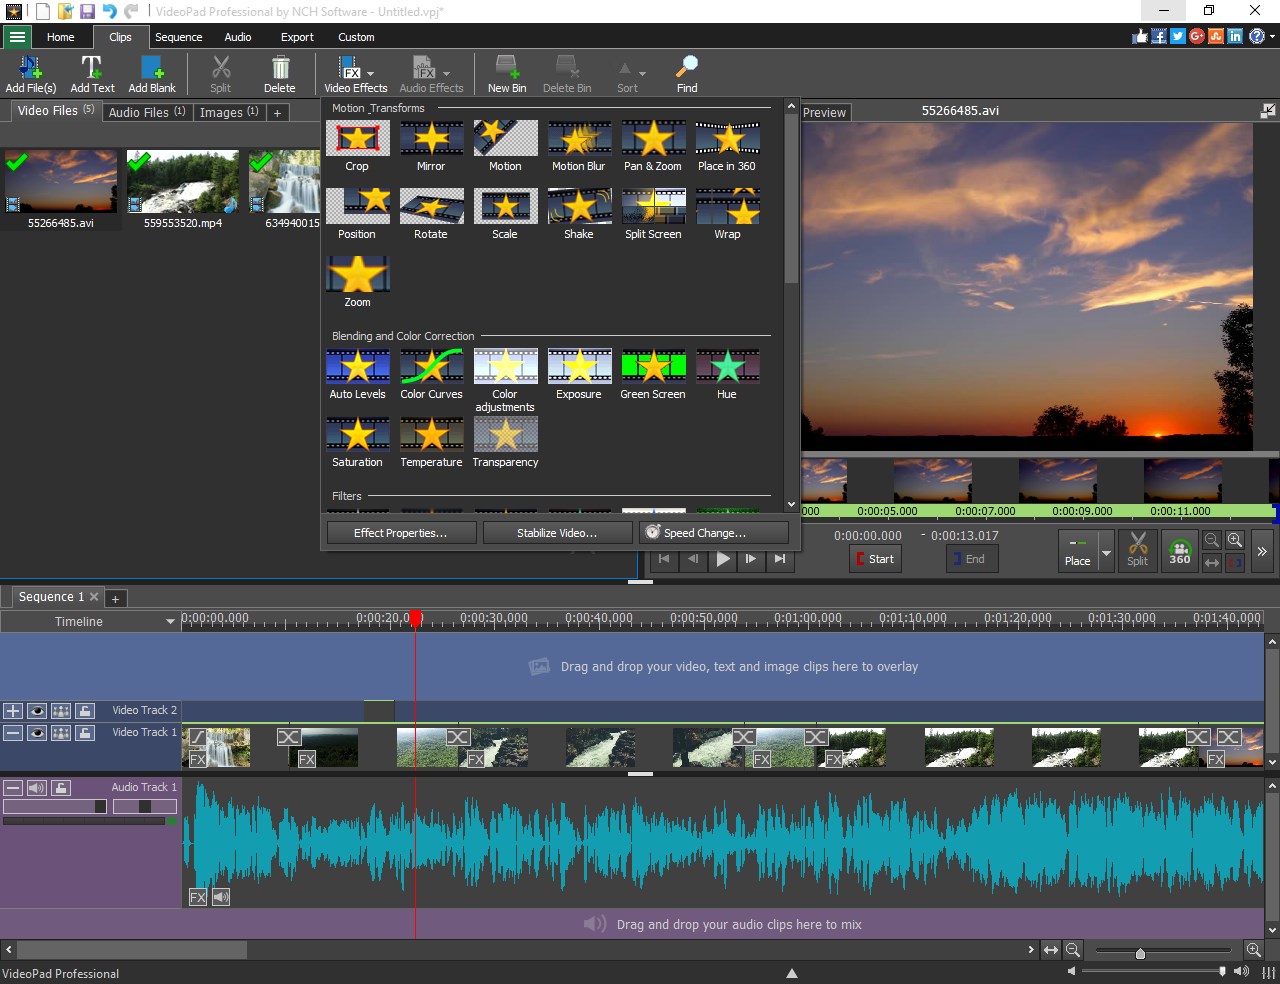This screenshot has width=1280, height=984.
Task: Select the 55266485.avi clip thumbnail
Action: (60, 183)
